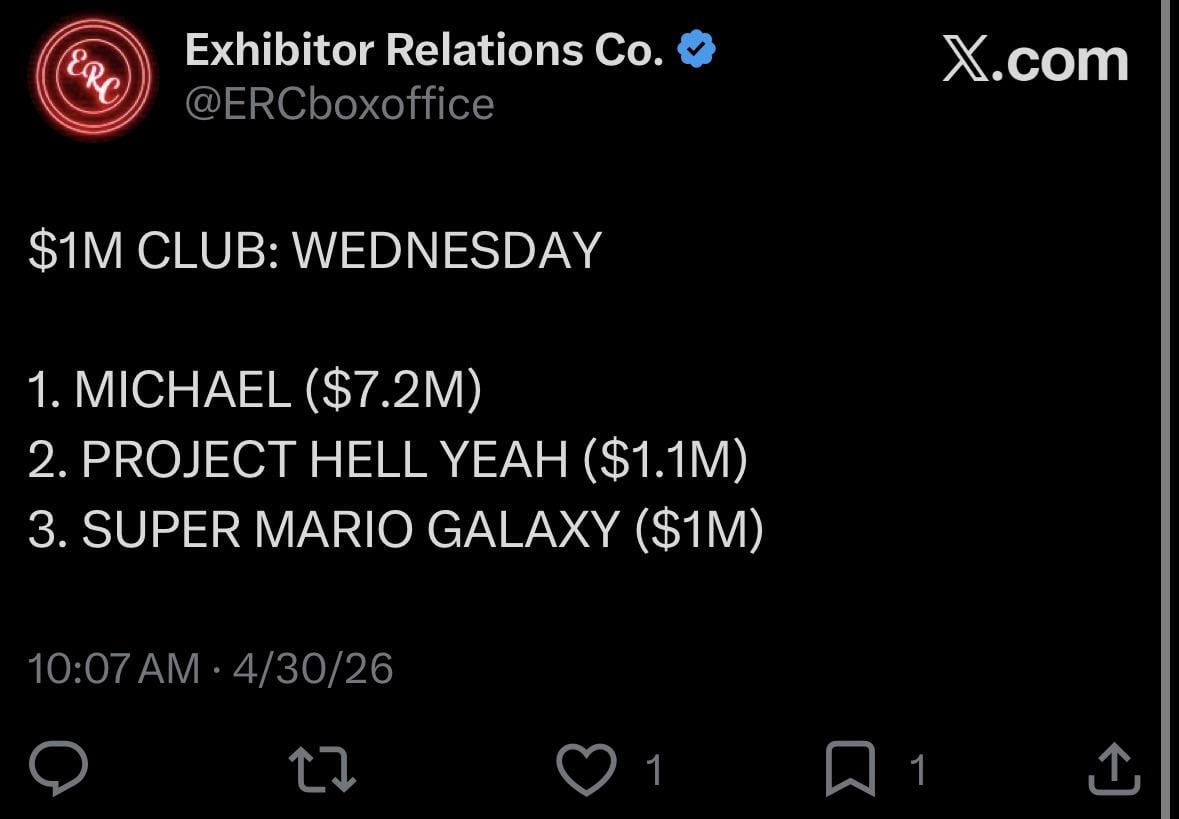Select the 4/30/26 post date

pyautogui.click(x=313, y=668)
